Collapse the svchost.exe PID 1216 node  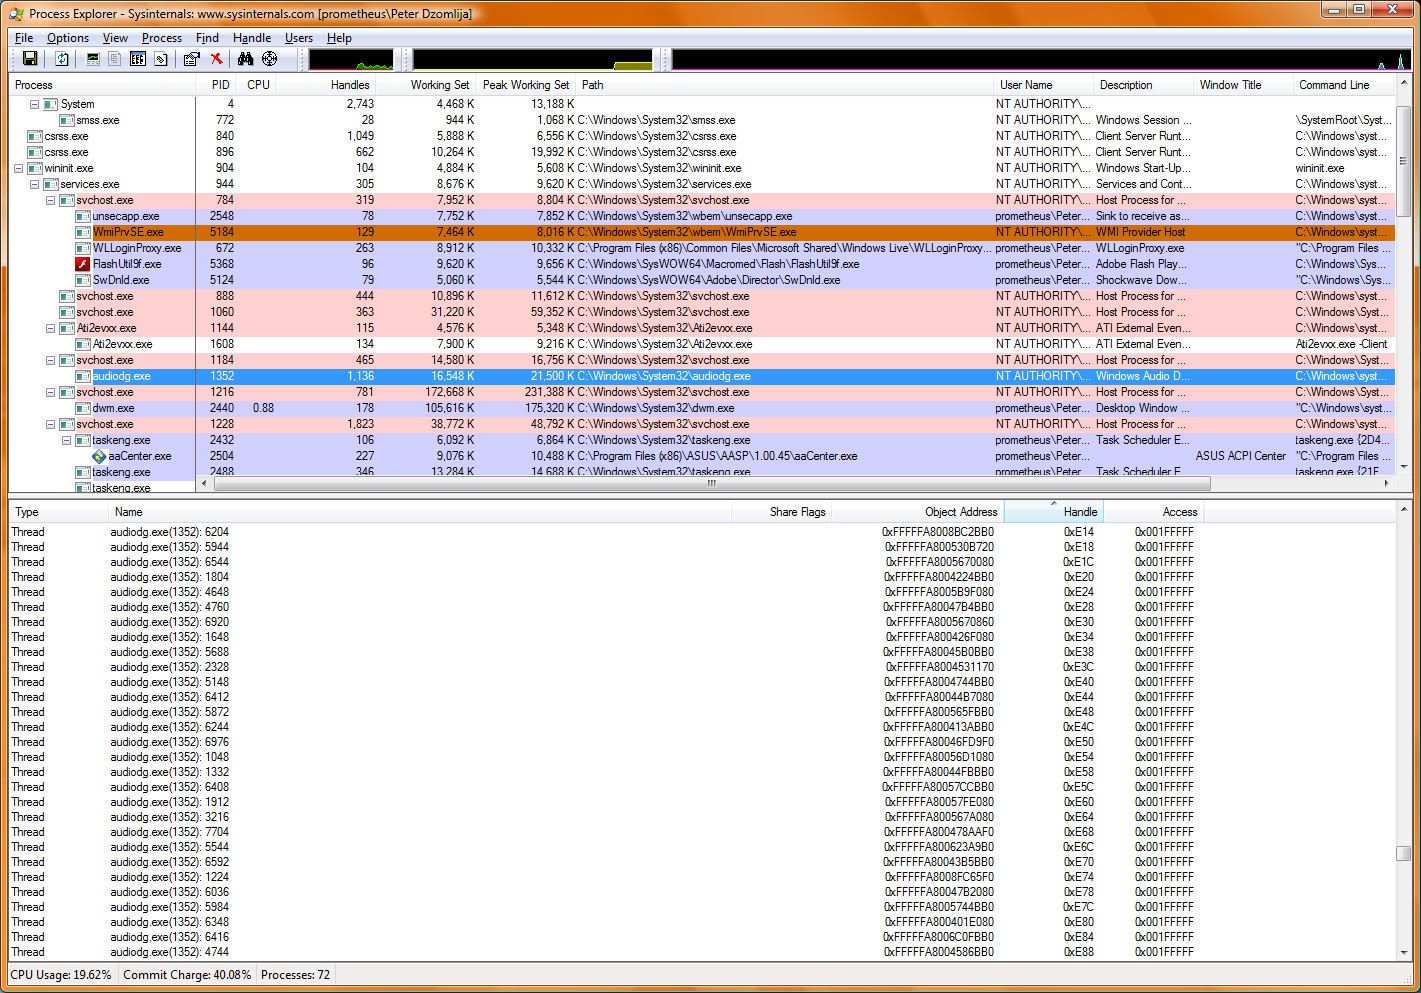click(x=50, y=392)
